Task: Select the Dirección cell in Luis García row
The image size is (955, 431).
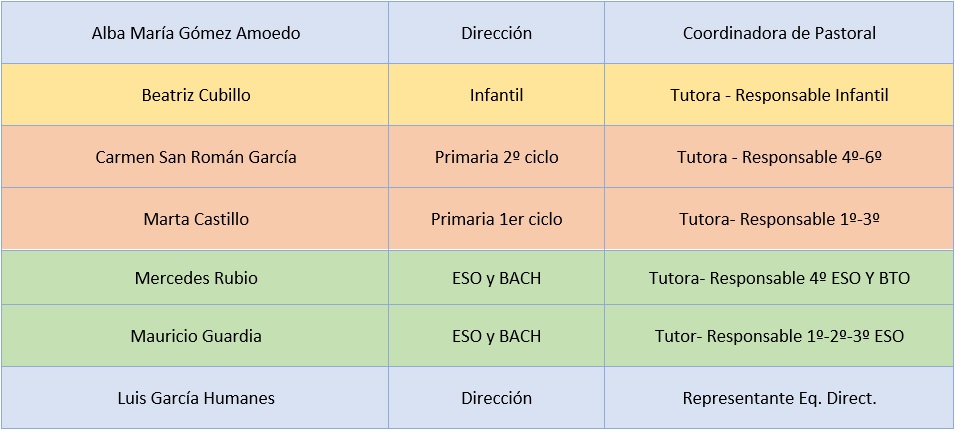Action: coord(496,398)
